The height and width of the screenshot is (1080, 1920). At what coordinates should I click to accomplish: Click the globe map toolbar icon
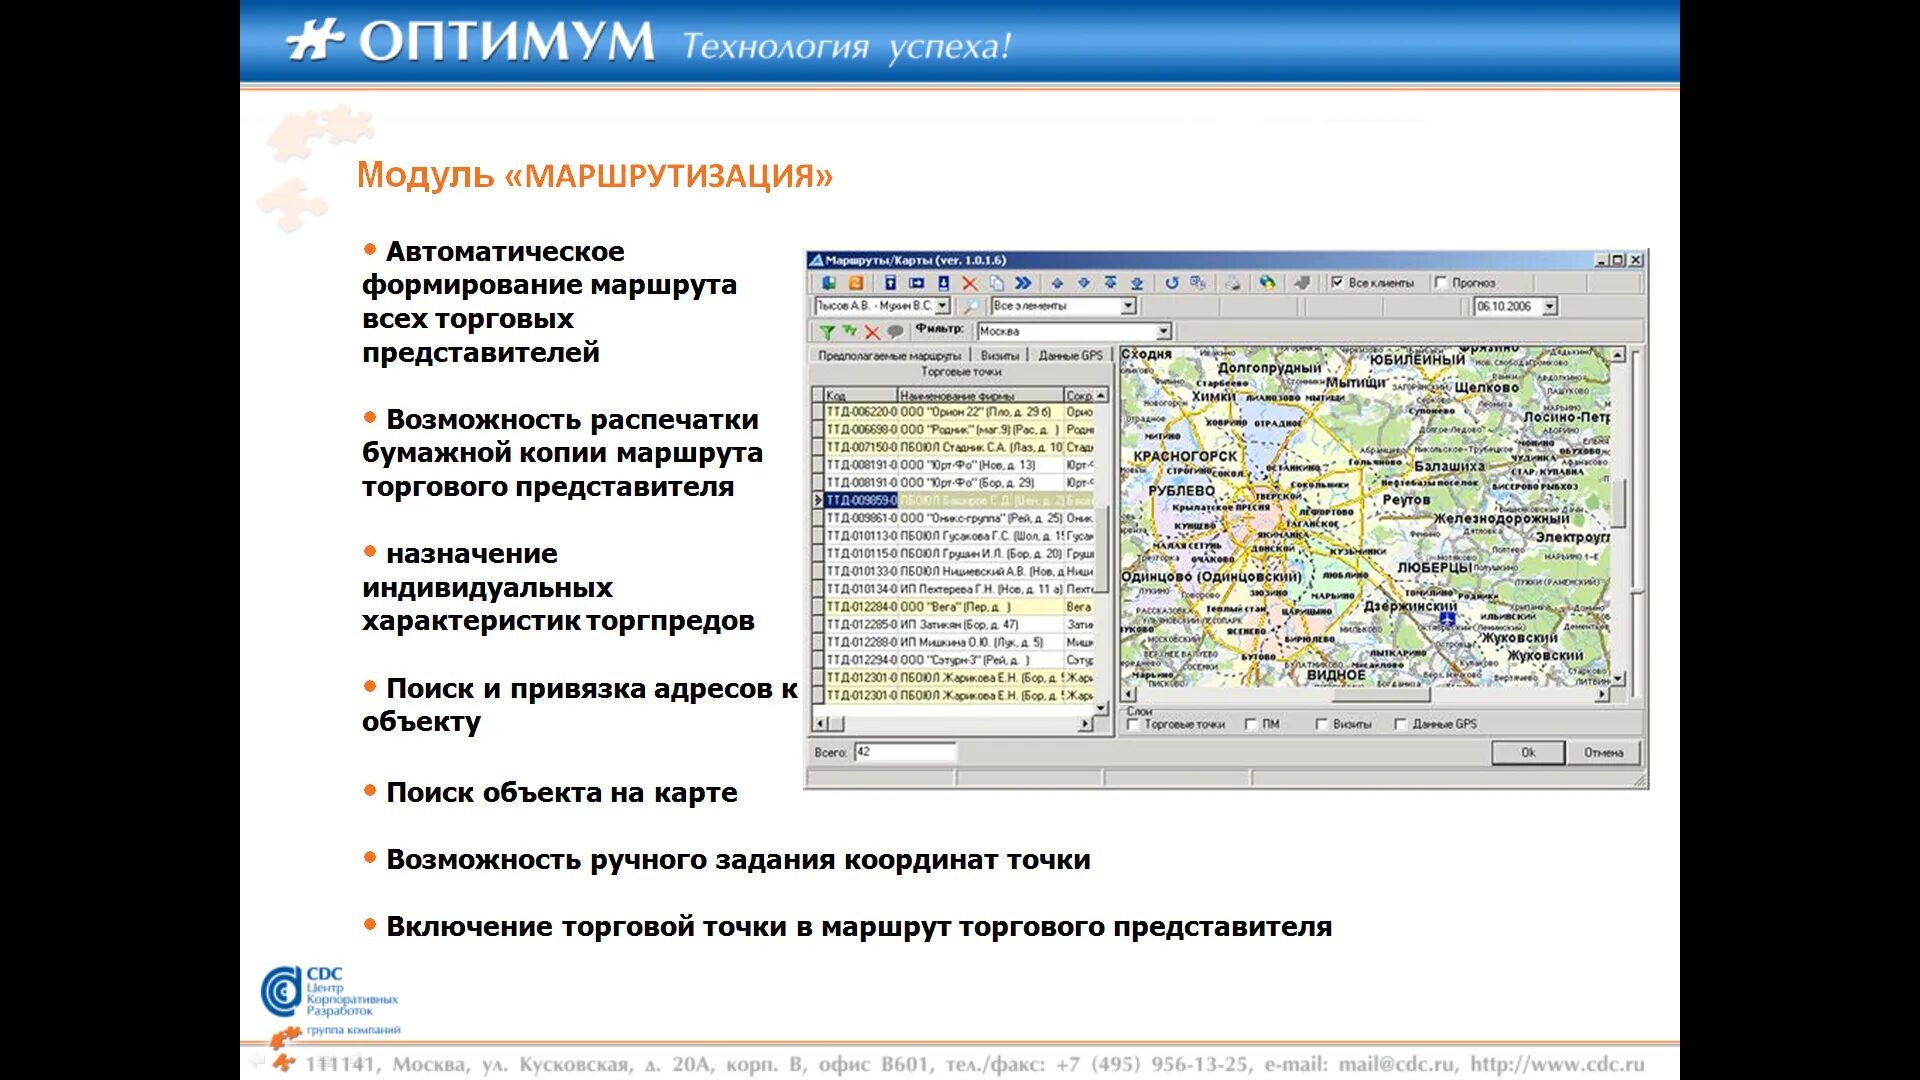pos(1267,283)
